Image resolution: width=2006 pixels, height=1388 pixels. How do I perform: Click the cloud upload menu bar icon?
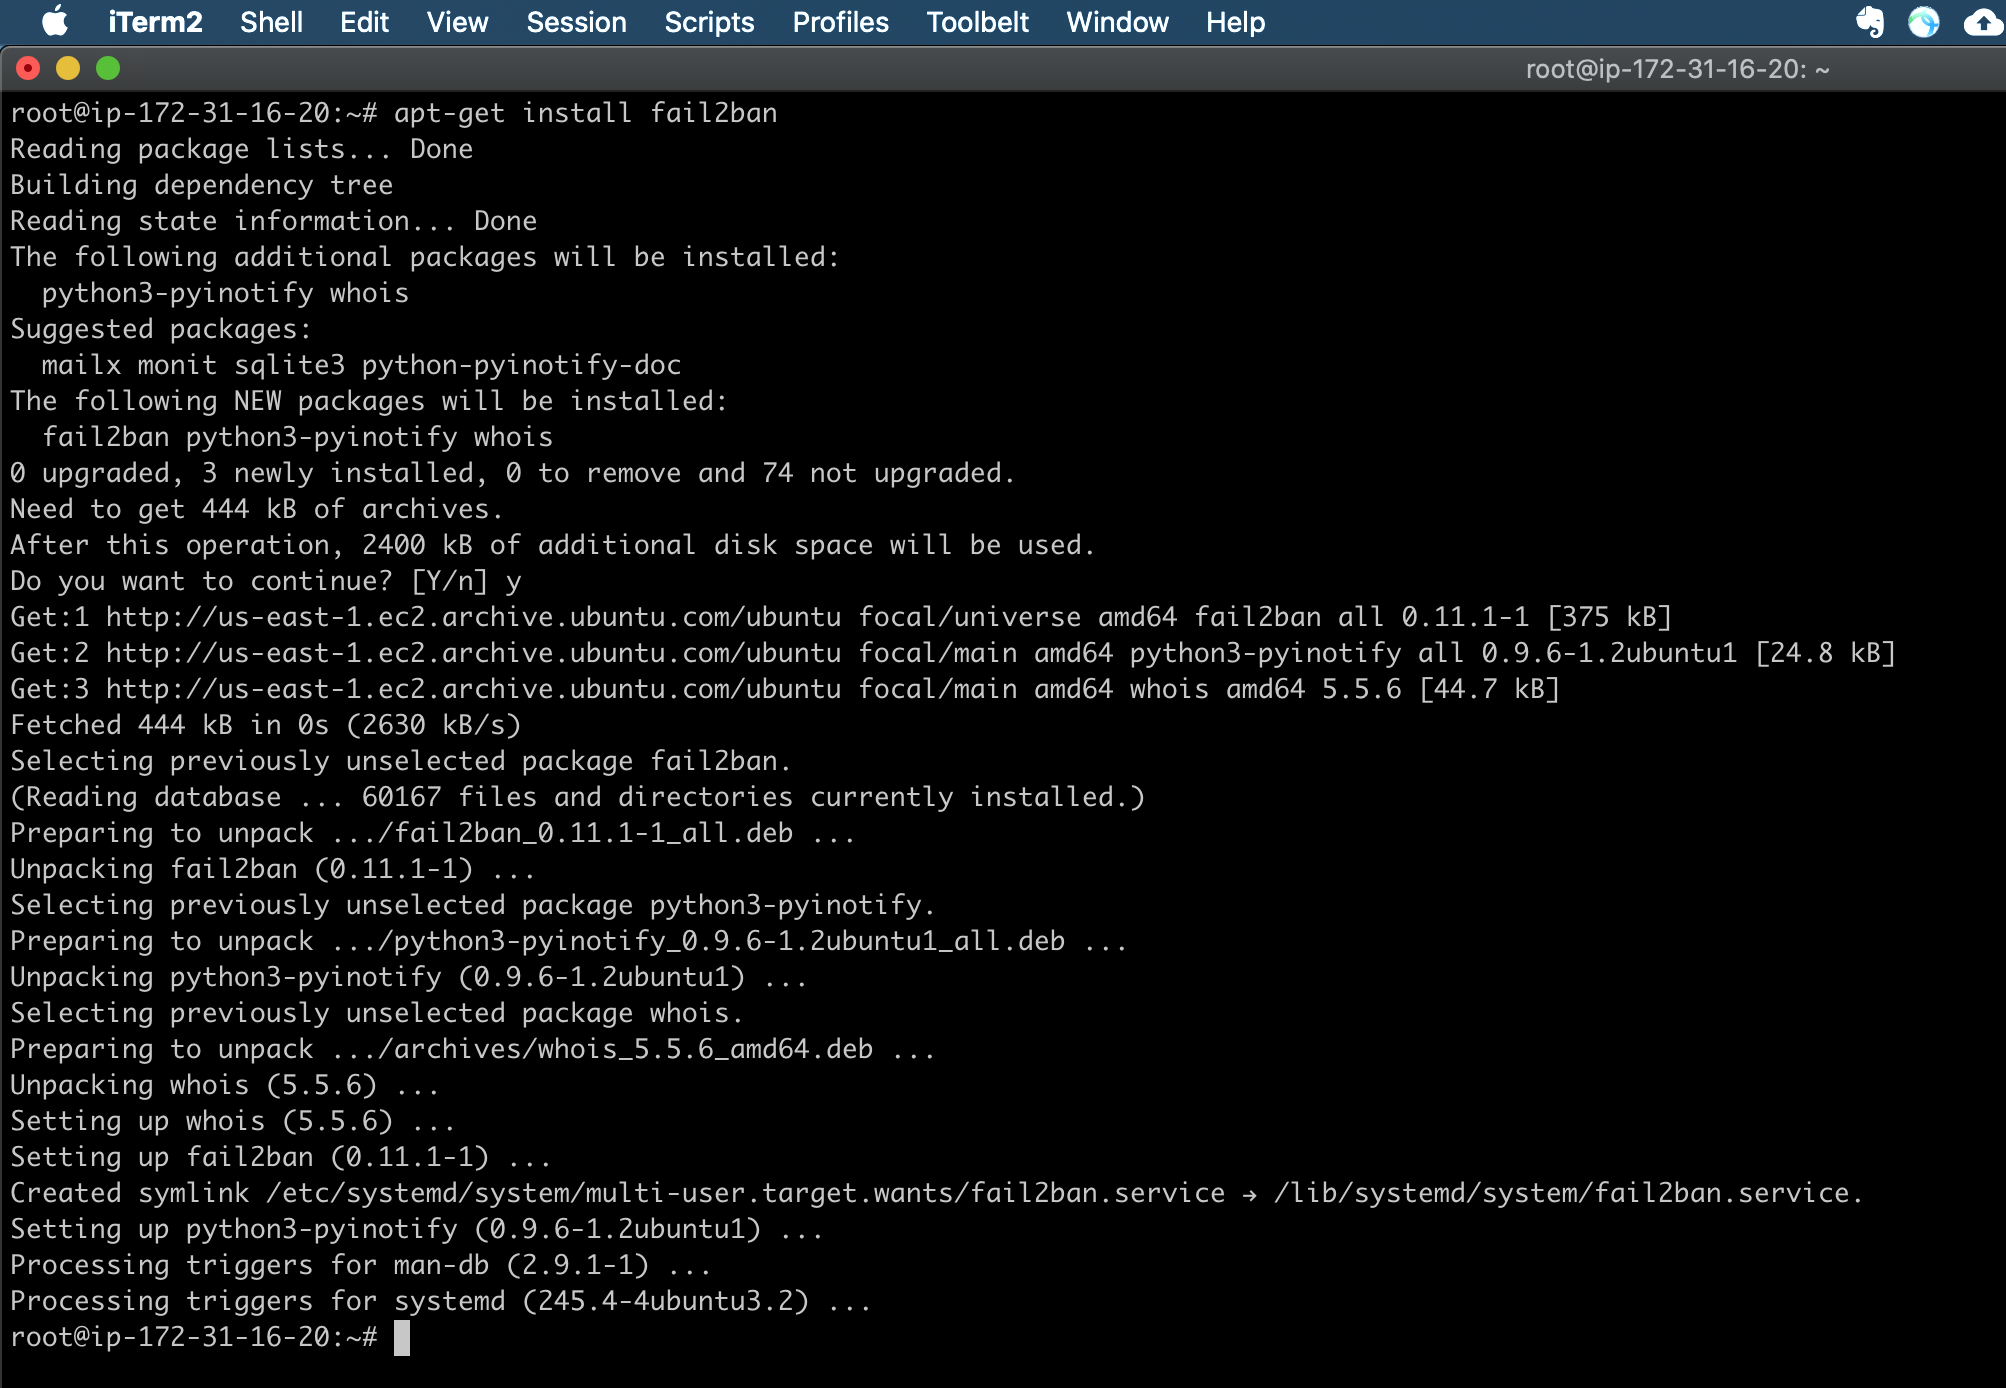pyautogui.click(x=1983, y=22)
